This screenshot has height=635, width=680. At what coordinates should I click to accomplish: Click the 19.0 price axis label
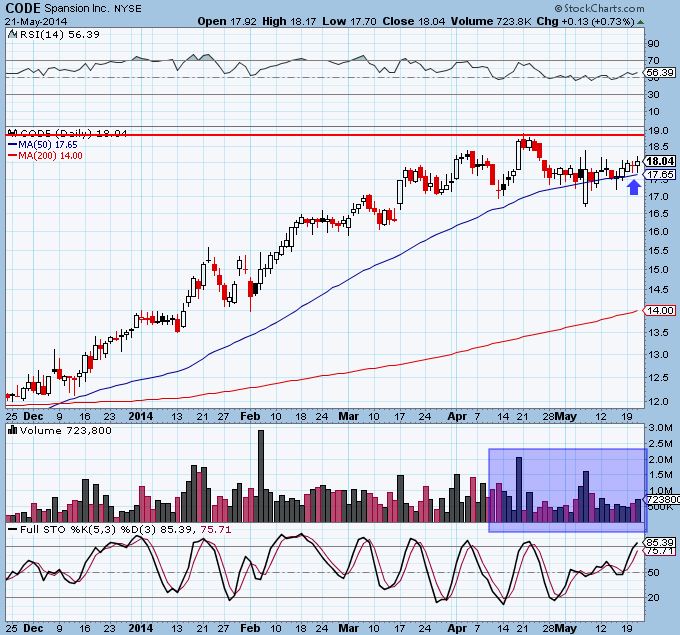point(658,130)
